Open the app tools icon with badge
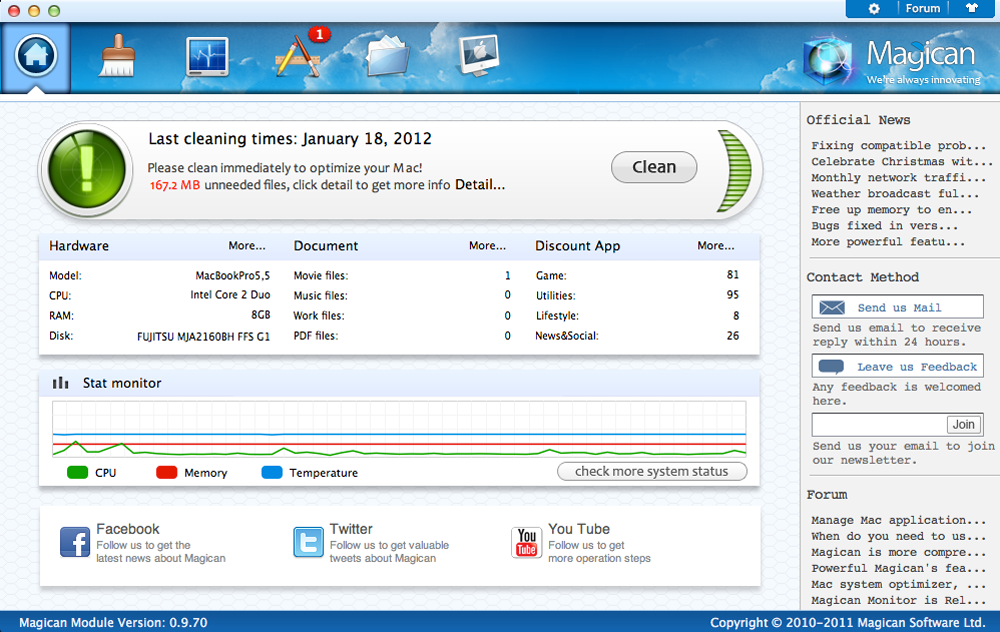The image size is (1000, 632). 298,56
